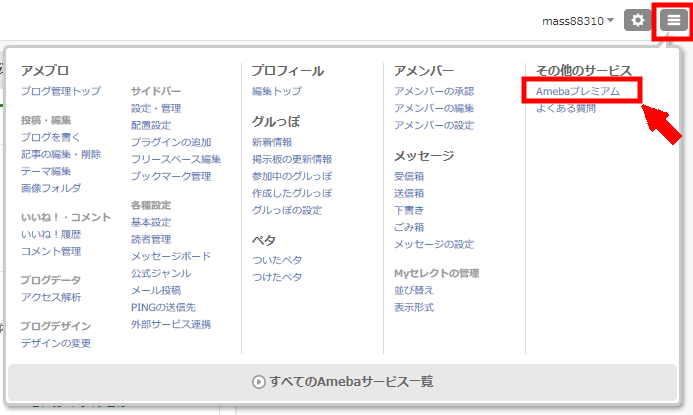This screenshot has height=415, width=693.
Task: Open グルっぽの設定
Action: coord(287,210)
